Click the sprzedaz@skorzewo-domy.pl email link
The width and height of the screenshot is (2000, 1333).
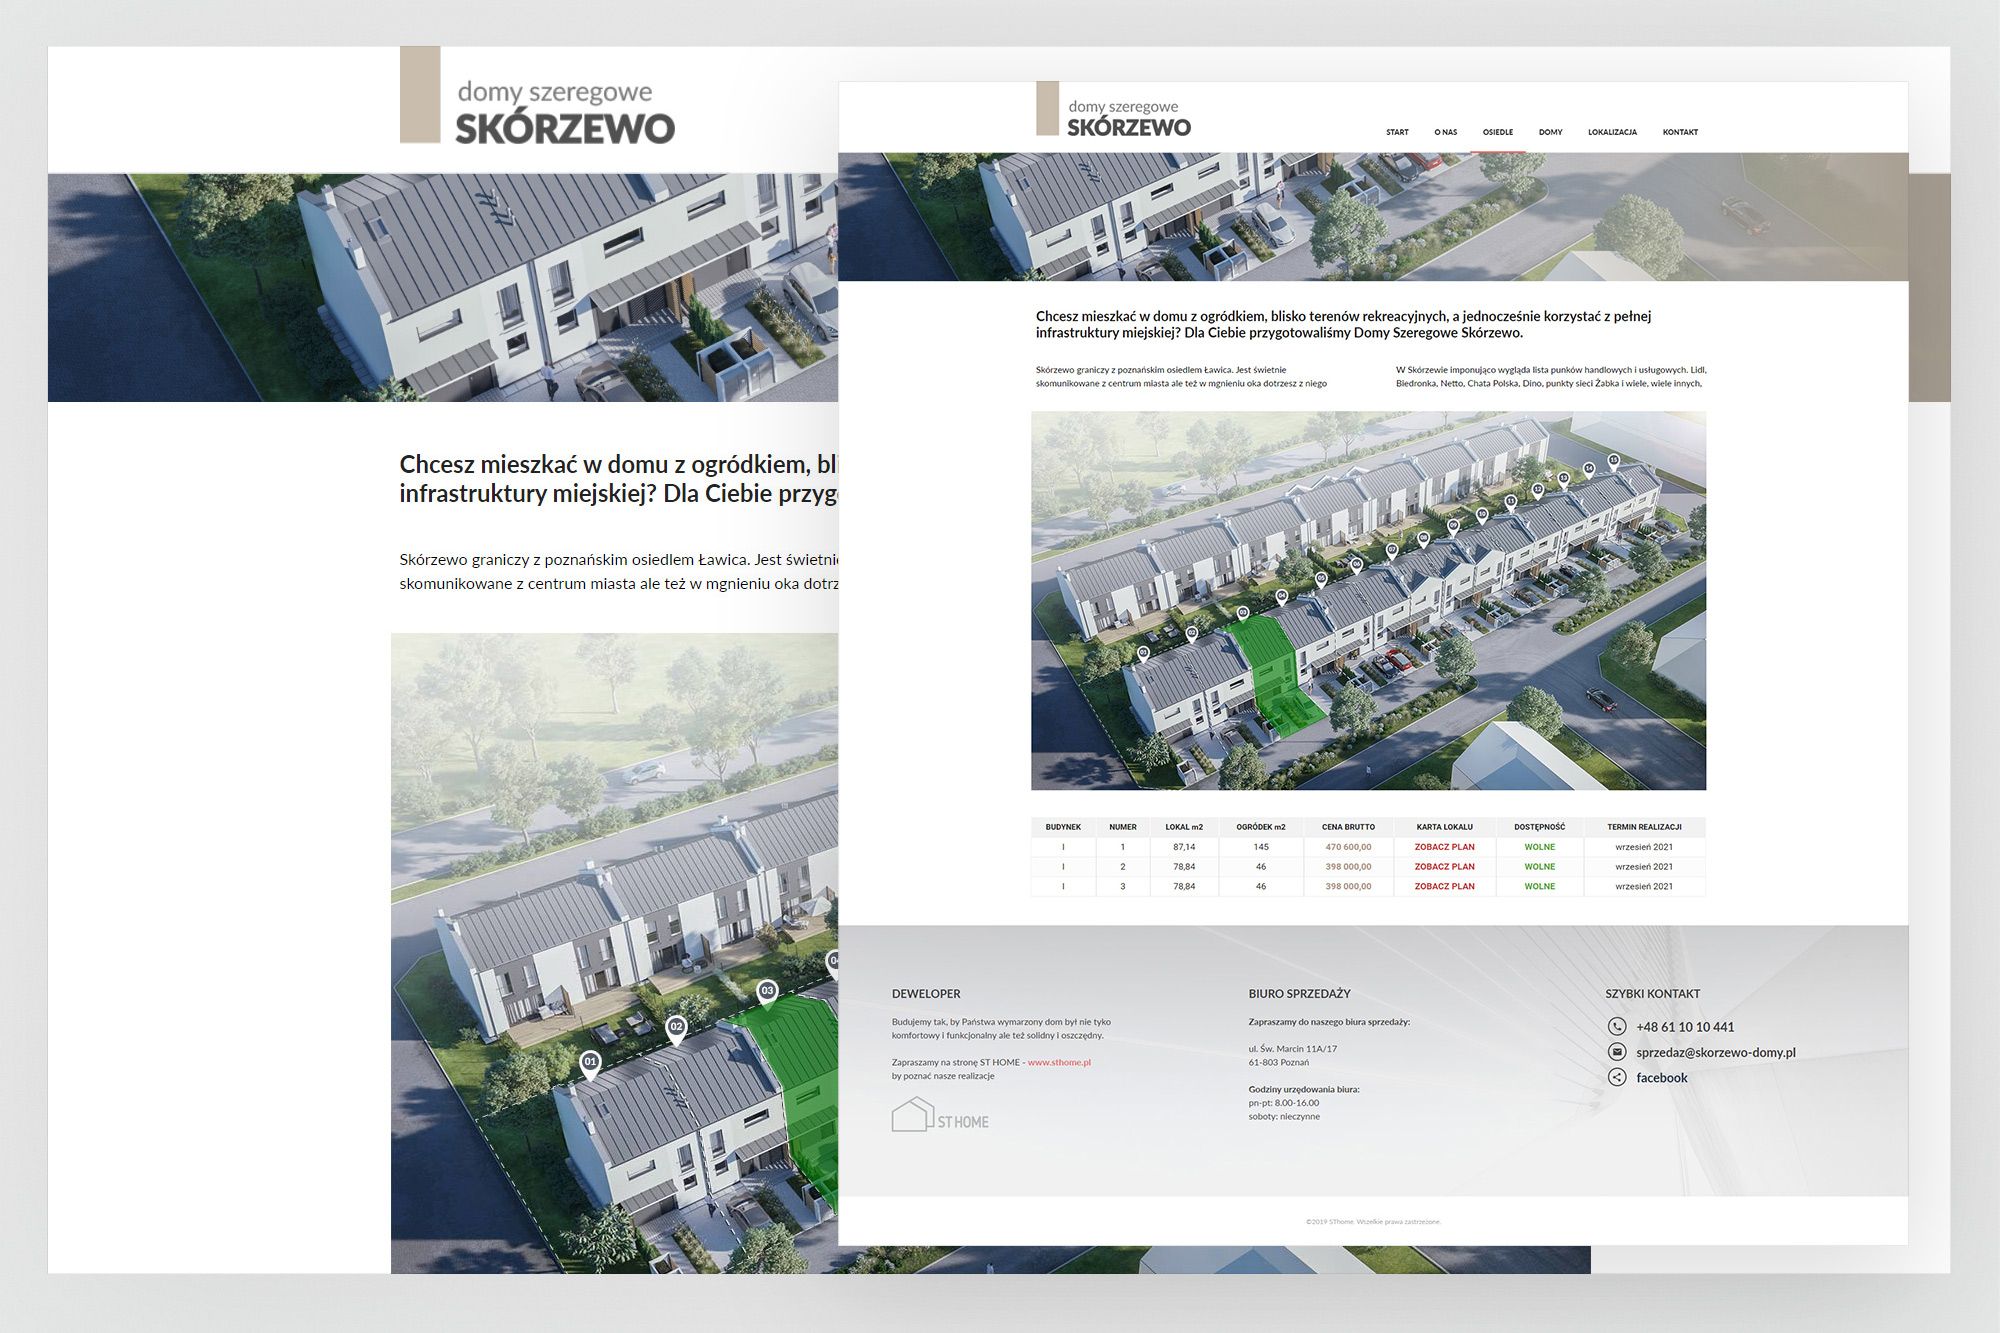click(1715, 1052)
